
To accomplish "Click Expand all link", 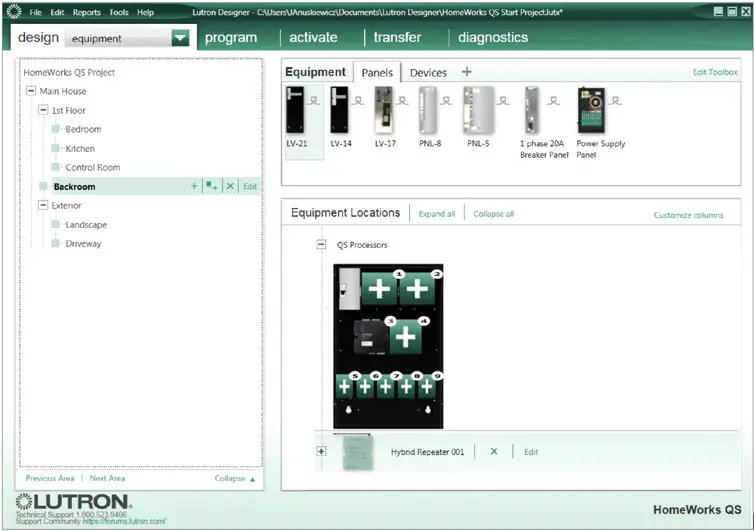I will pos(437,214).
